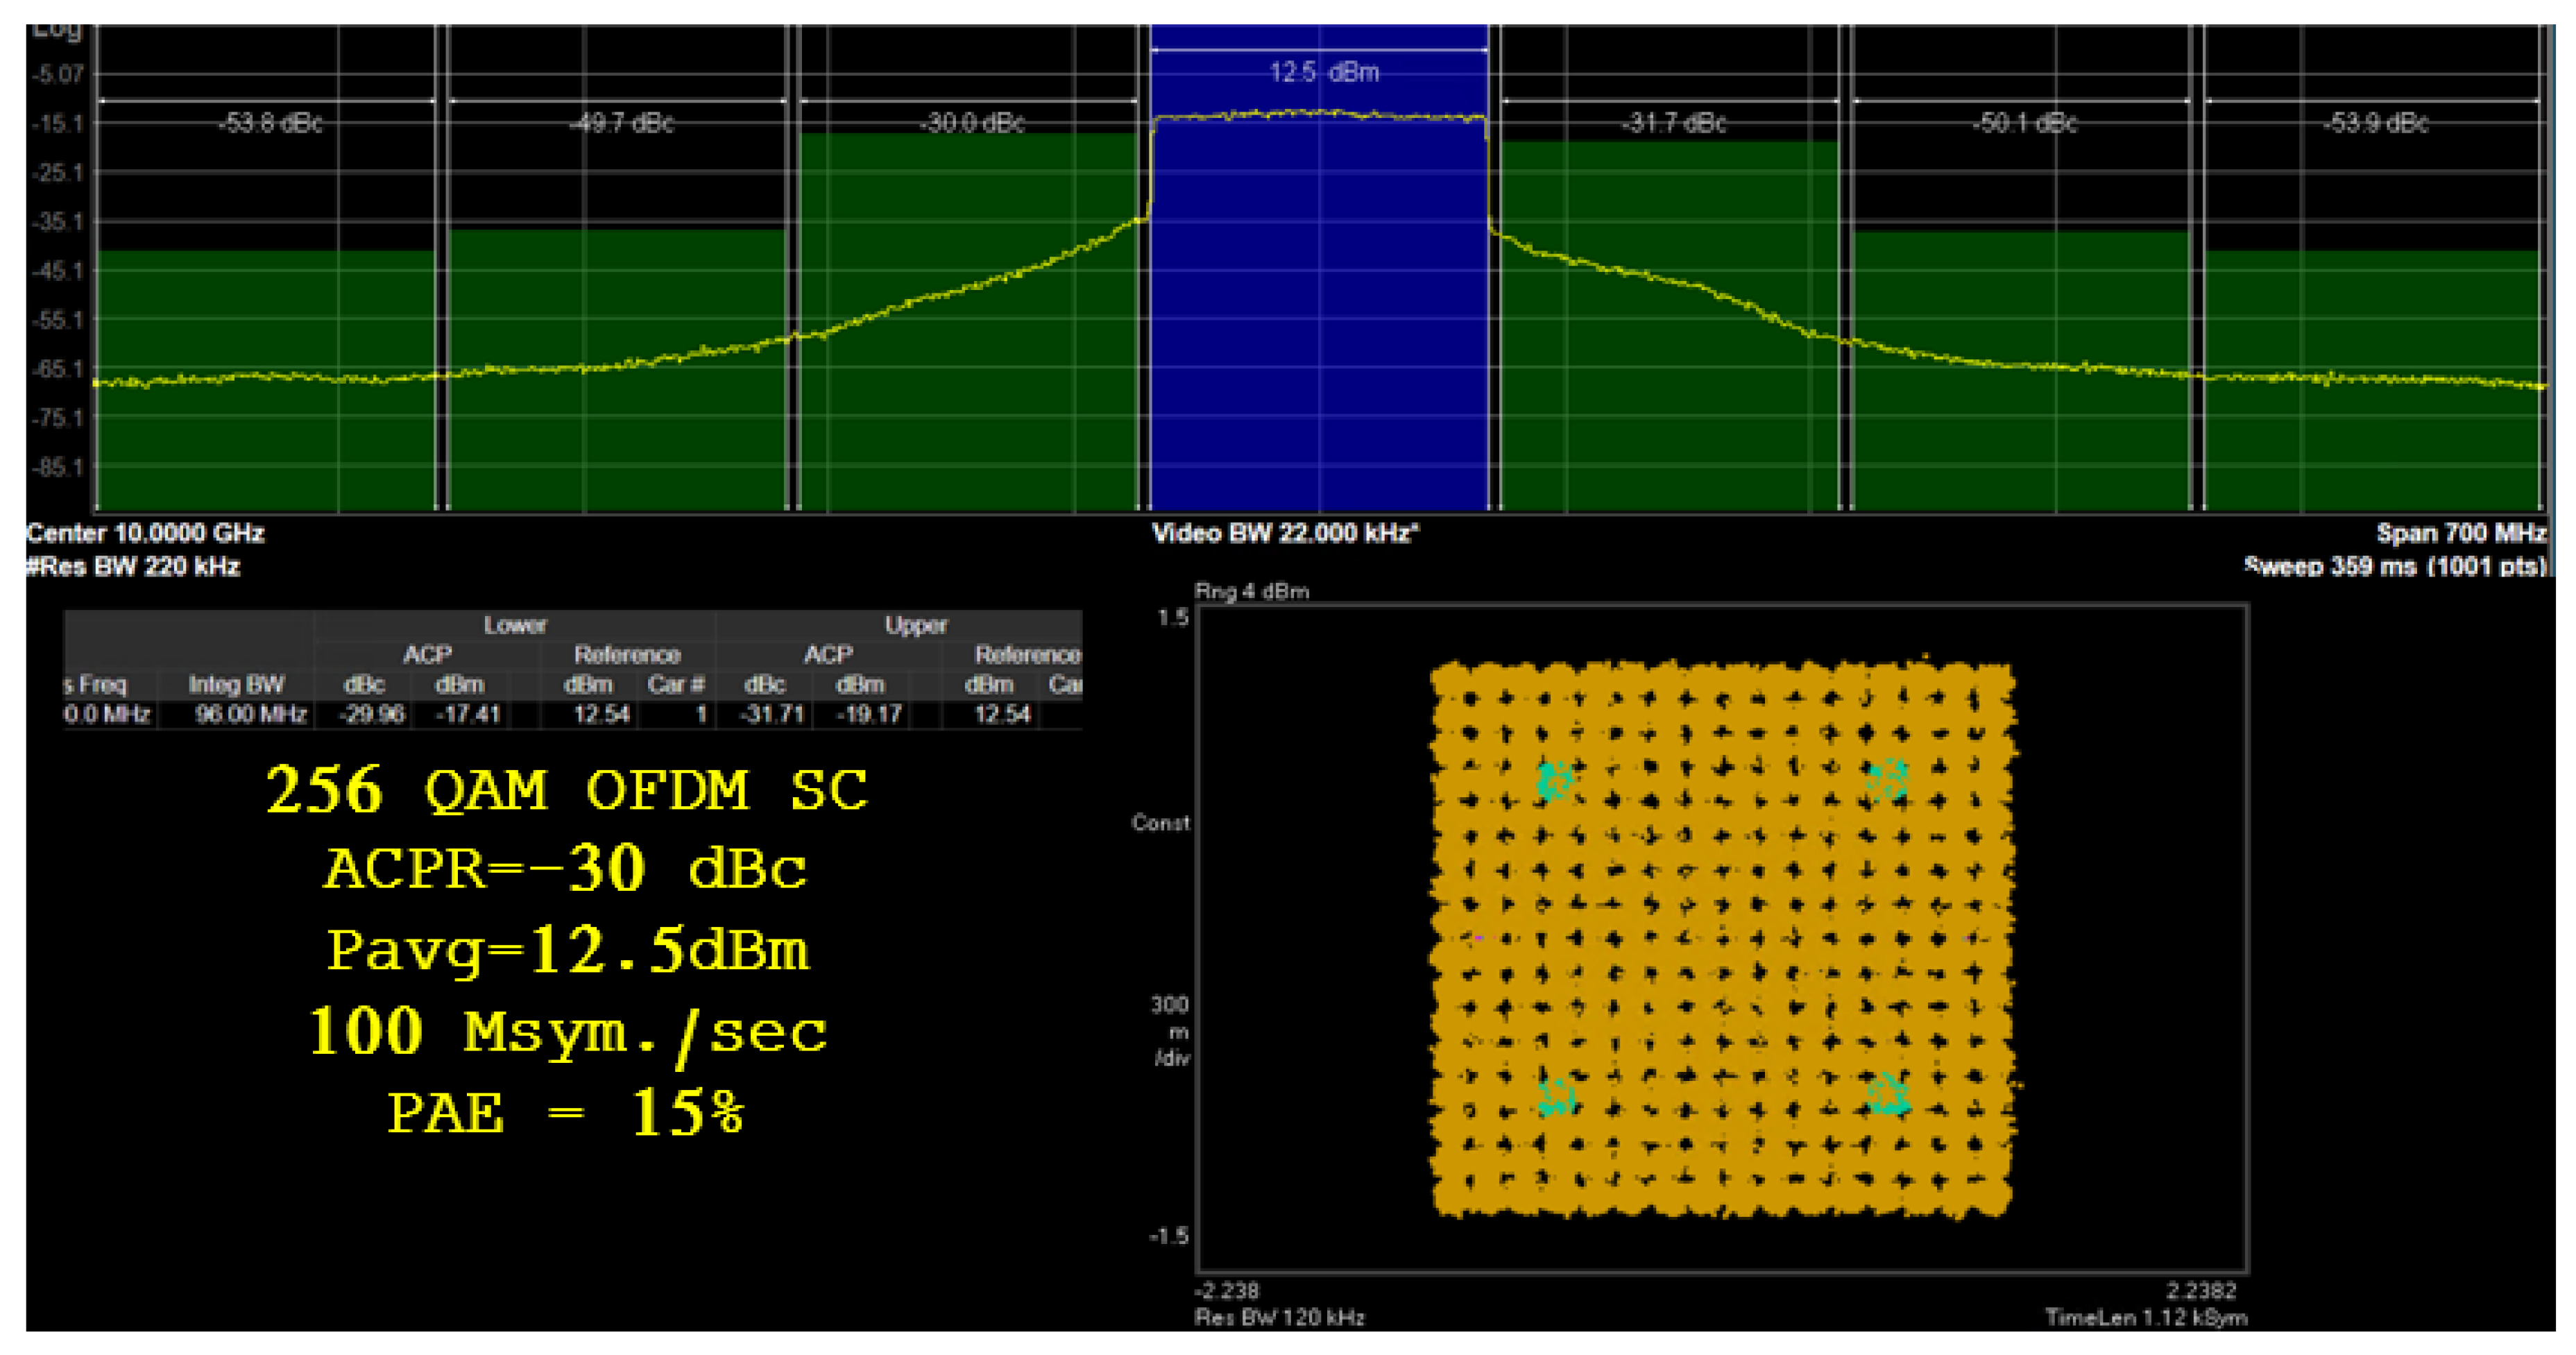The height and width of the screenshot is (1355, 2576).
Task: Select the Lower header in results table
Action: pos(515,625)
